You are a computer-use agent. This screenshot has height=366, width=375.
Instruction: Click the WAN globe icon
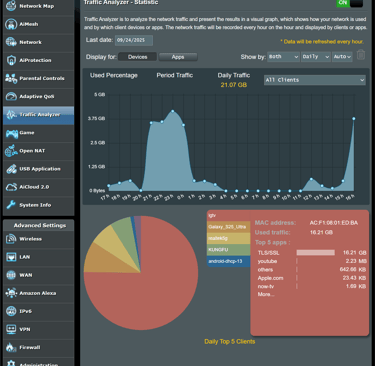click(11, 275)
